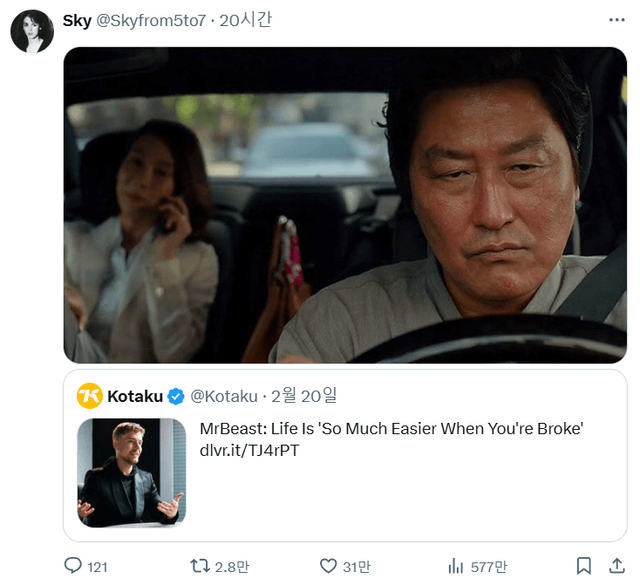The image size is (640, 585).
Task: Click Kotaku's blue verified badge
Action: [176, 397]
